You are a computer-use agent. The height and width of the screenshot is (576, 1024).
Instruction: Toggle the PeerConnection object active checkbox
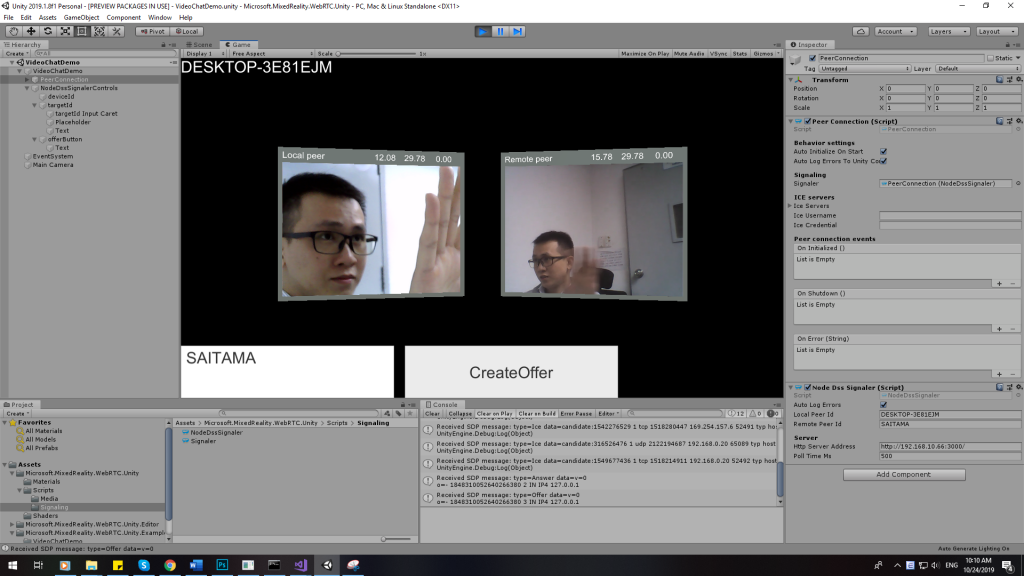pos(812,58)
